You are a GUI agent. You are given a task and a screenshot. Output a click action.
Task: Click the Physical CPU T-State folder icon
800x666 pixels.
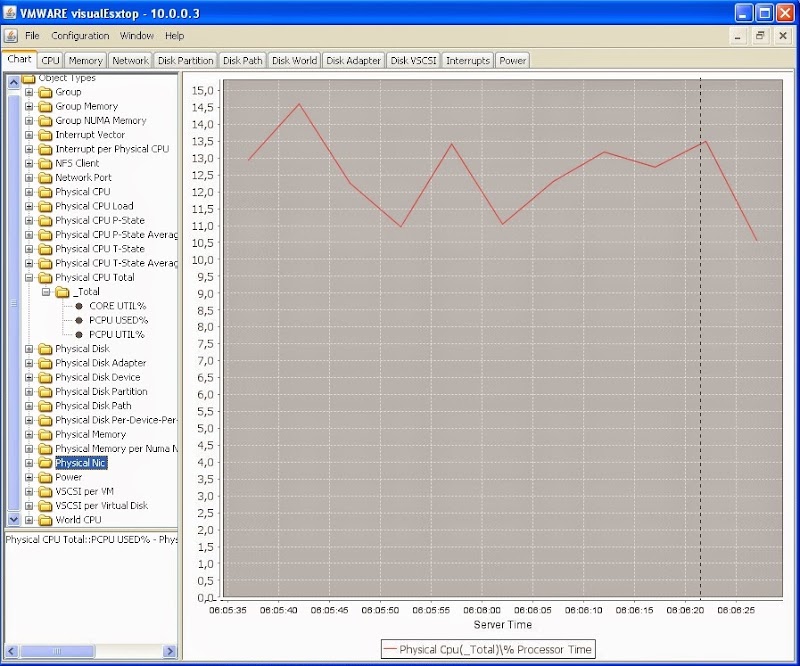click(x=45, y=250)
